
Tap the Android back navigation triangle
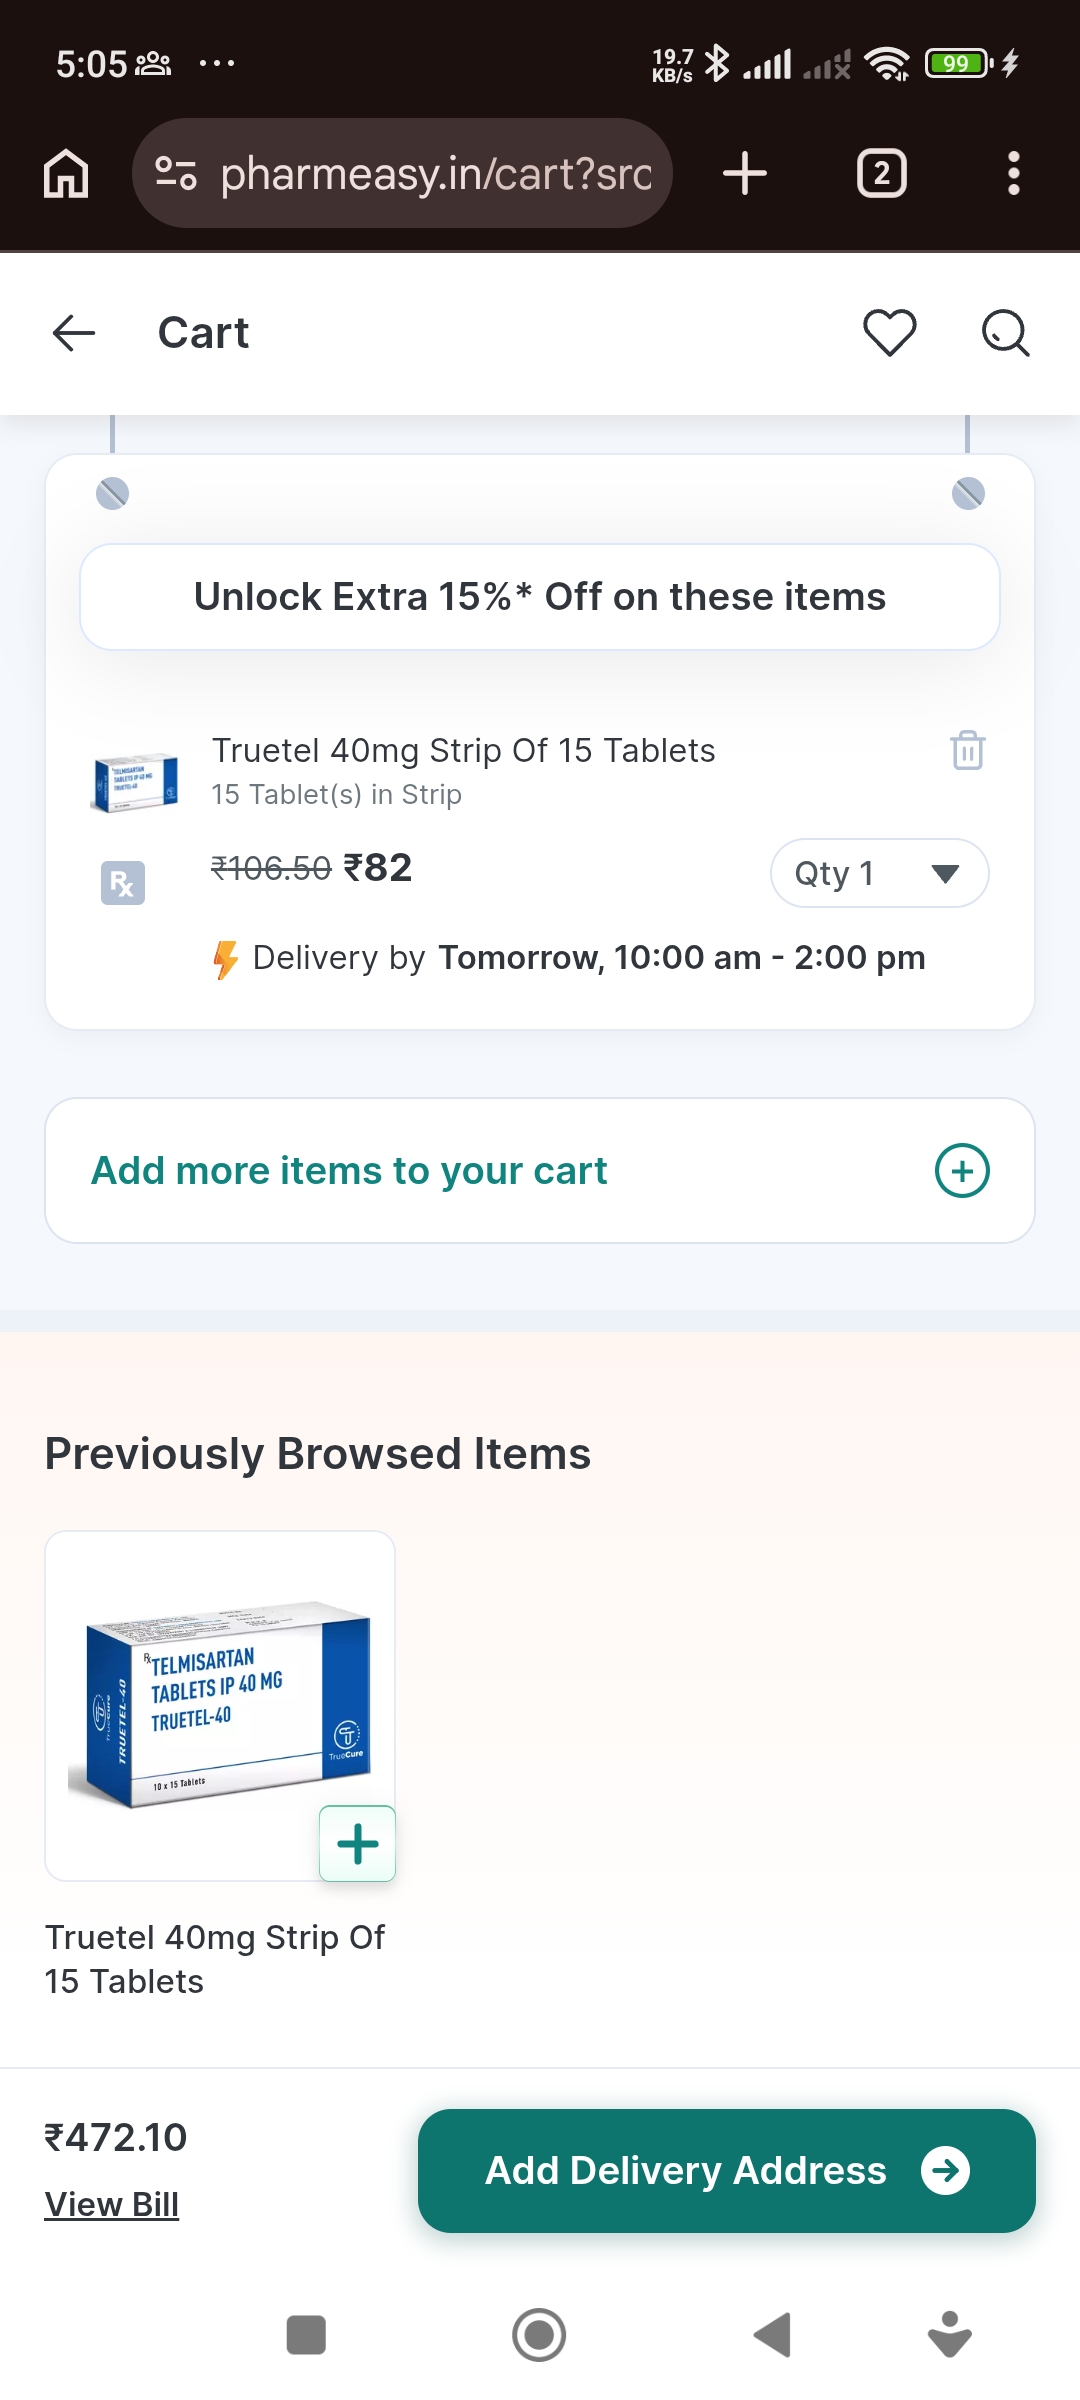(772, 2335)
